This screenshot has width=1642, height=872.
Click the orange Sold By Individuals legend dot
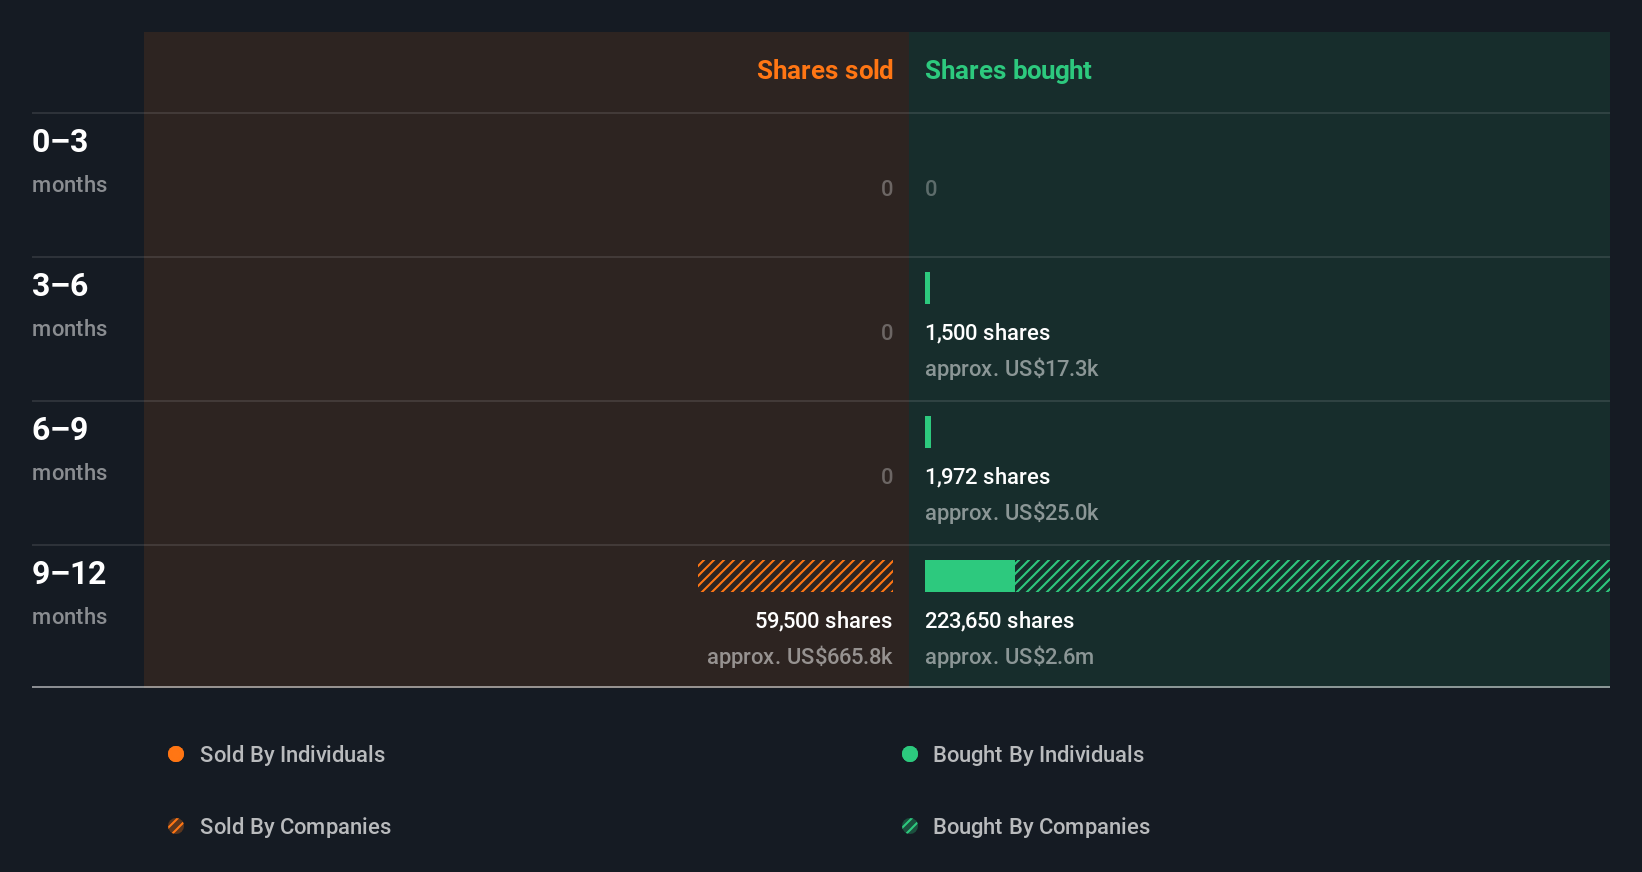[x=176, y=754]
